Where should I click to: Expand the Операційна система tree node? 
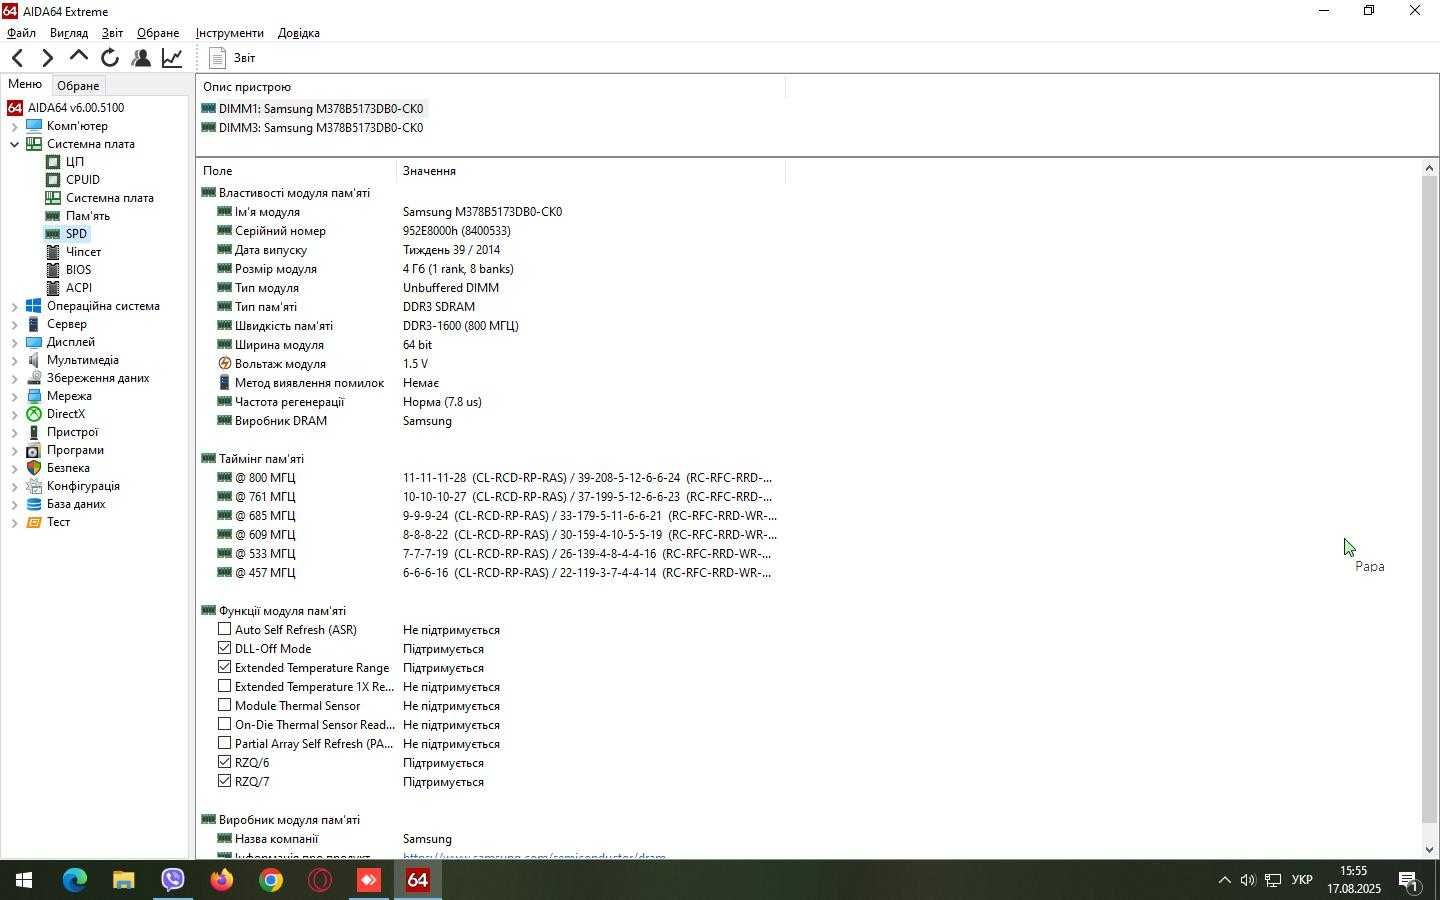pyautogui.click(x=14, y=306)
